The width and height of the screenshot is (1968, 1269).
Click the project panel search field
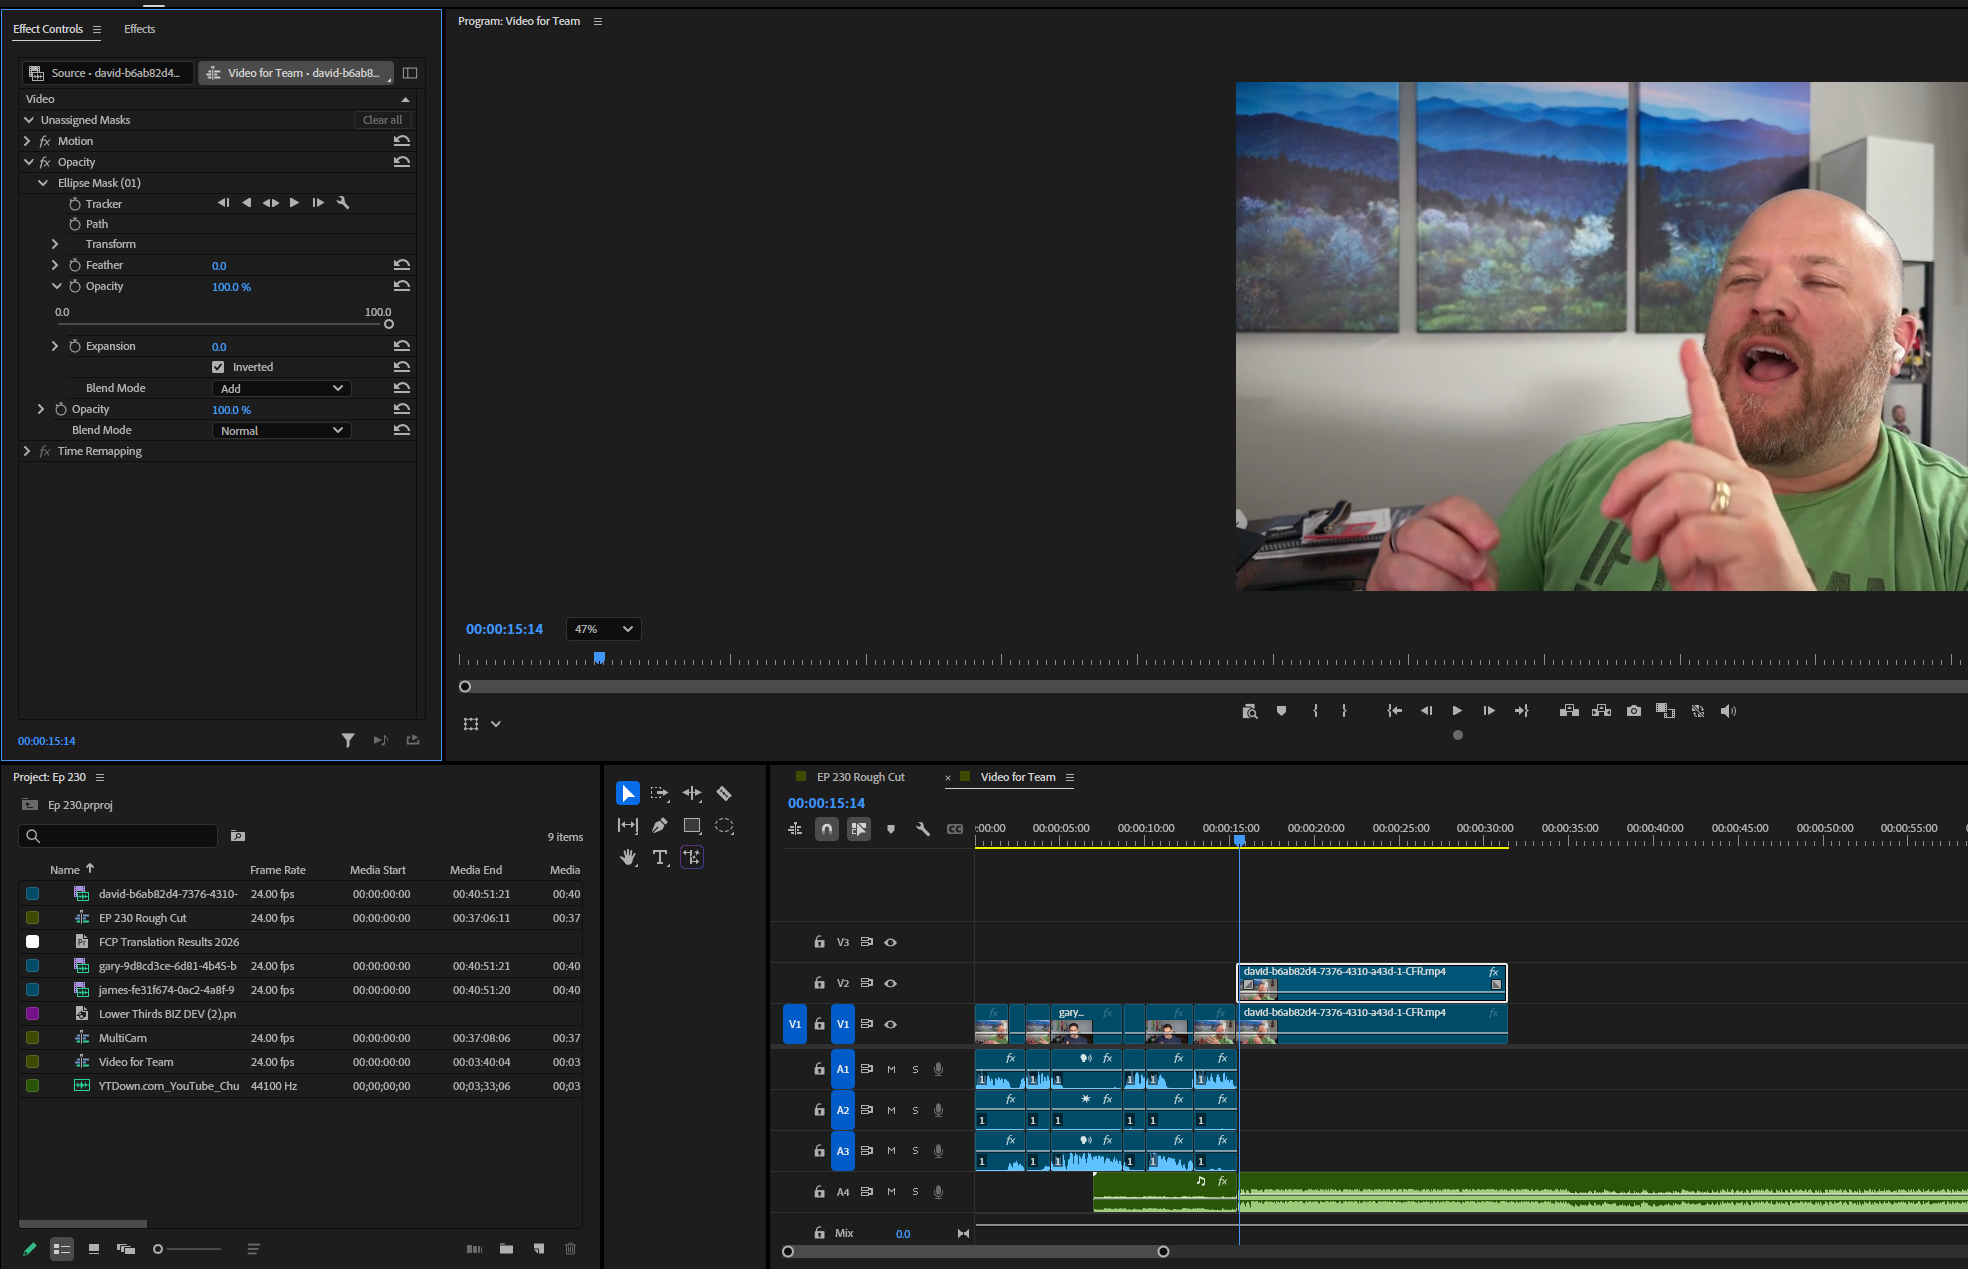click(118, 836)
